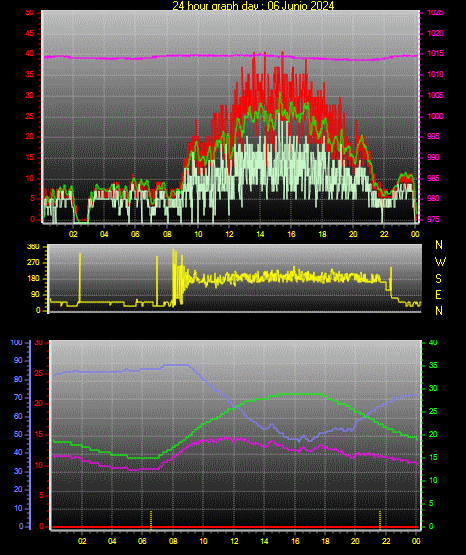The width and height of the screenshot is (466, 555).
Task: Click the E compass label beside wind direction graph
Action: coord(438,295)
